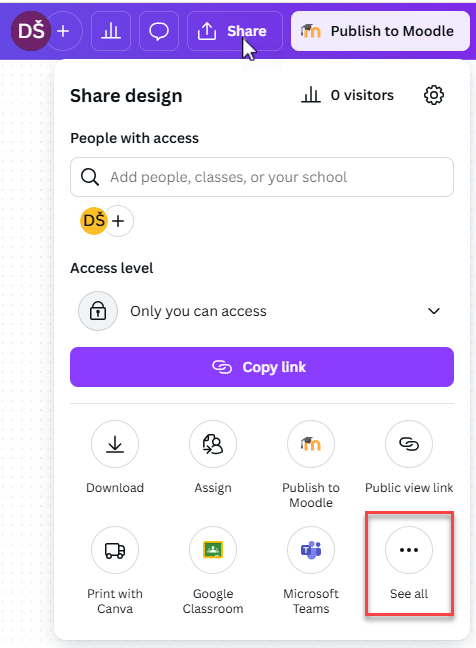Open the Assign option

[x=213, y=444]
